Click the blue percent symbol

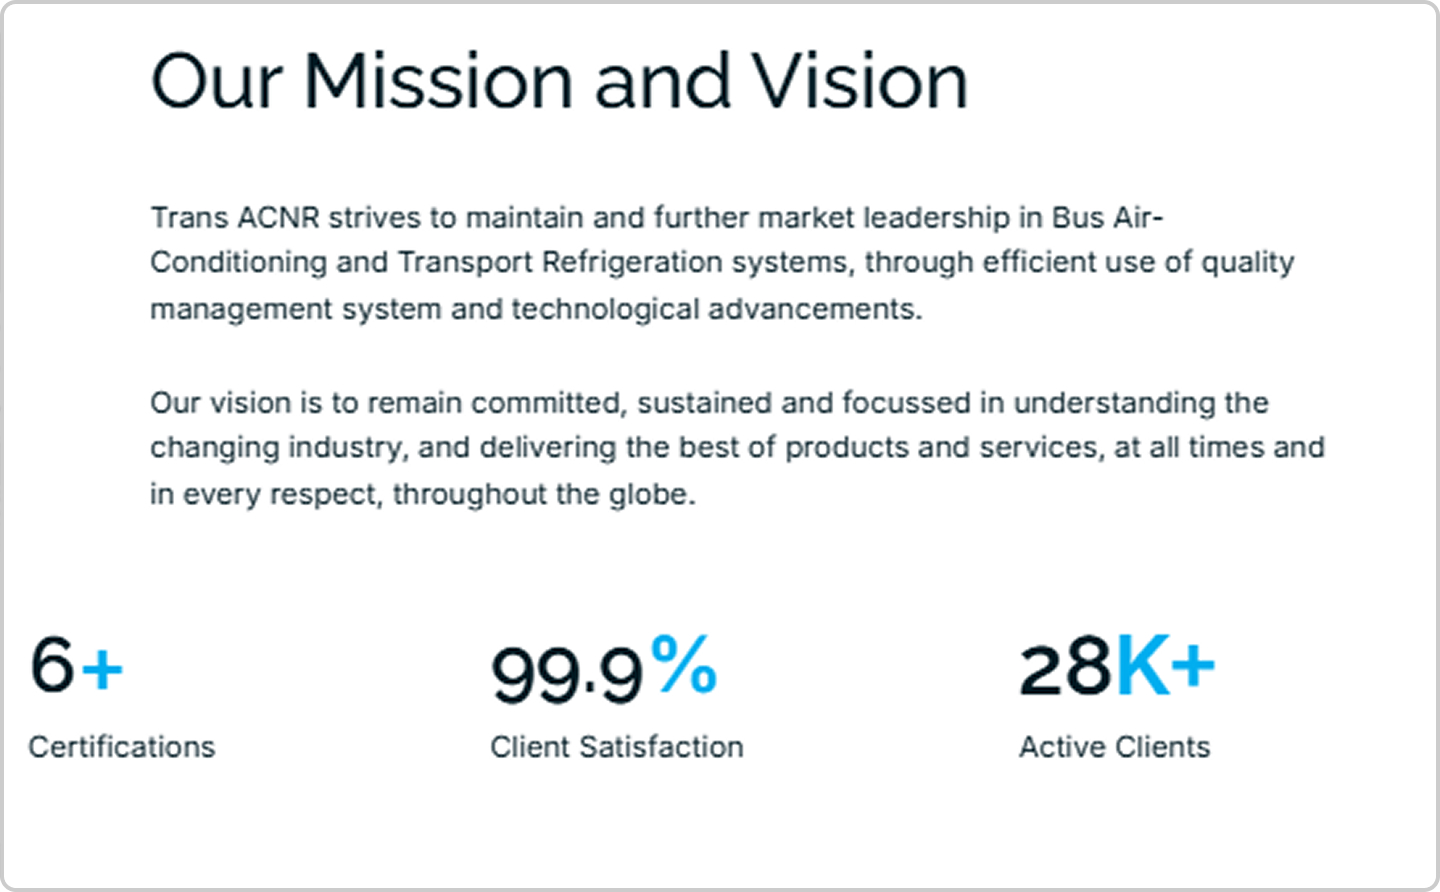684,664
